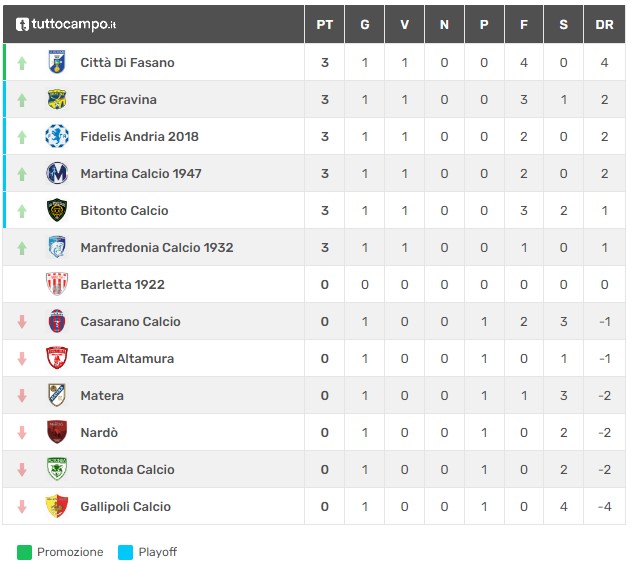Screen dimensions: 632x570
Task: Select the Martina Calcio 1947 badge
Action: click(57, 173)
